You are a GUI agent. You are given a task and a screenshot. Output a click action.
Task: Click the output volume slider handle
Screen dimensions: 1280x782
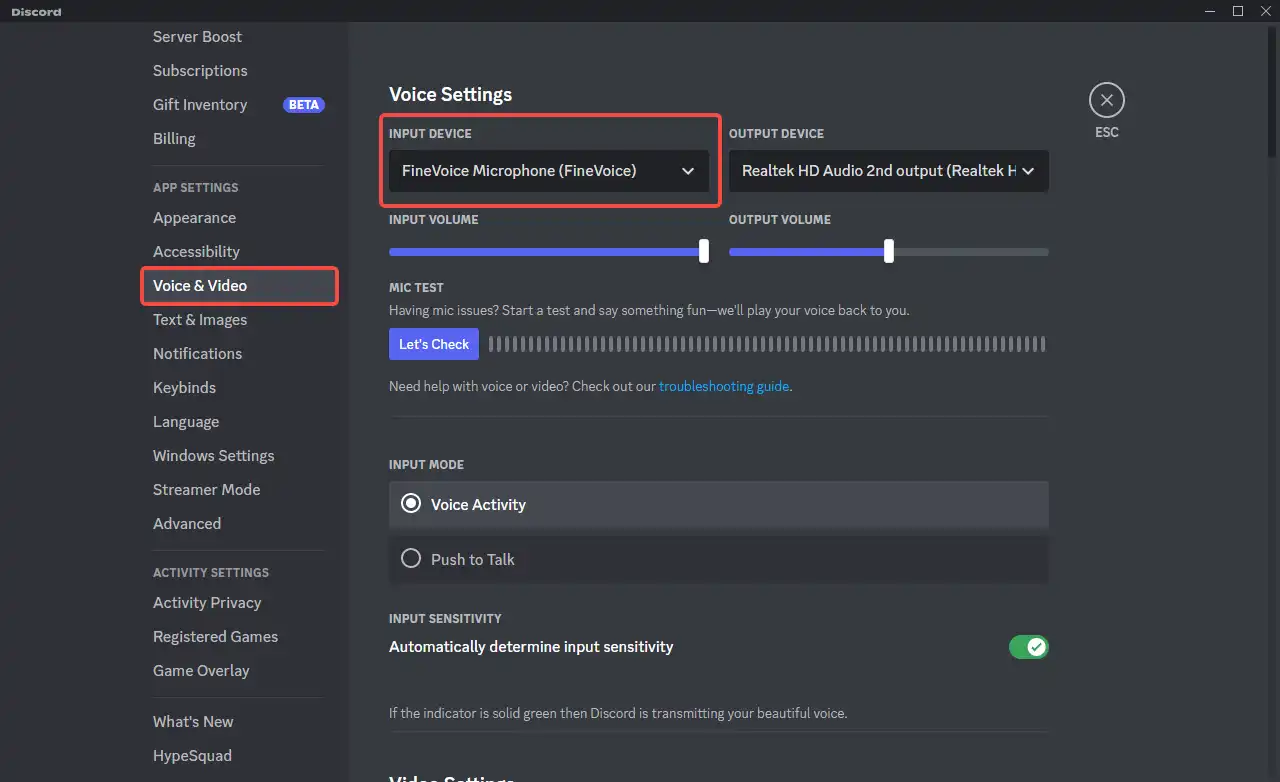889,251
